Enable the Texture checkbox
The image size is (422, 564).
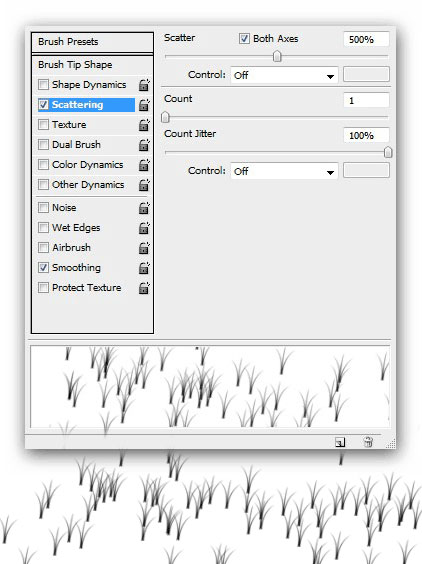[43, 124]
